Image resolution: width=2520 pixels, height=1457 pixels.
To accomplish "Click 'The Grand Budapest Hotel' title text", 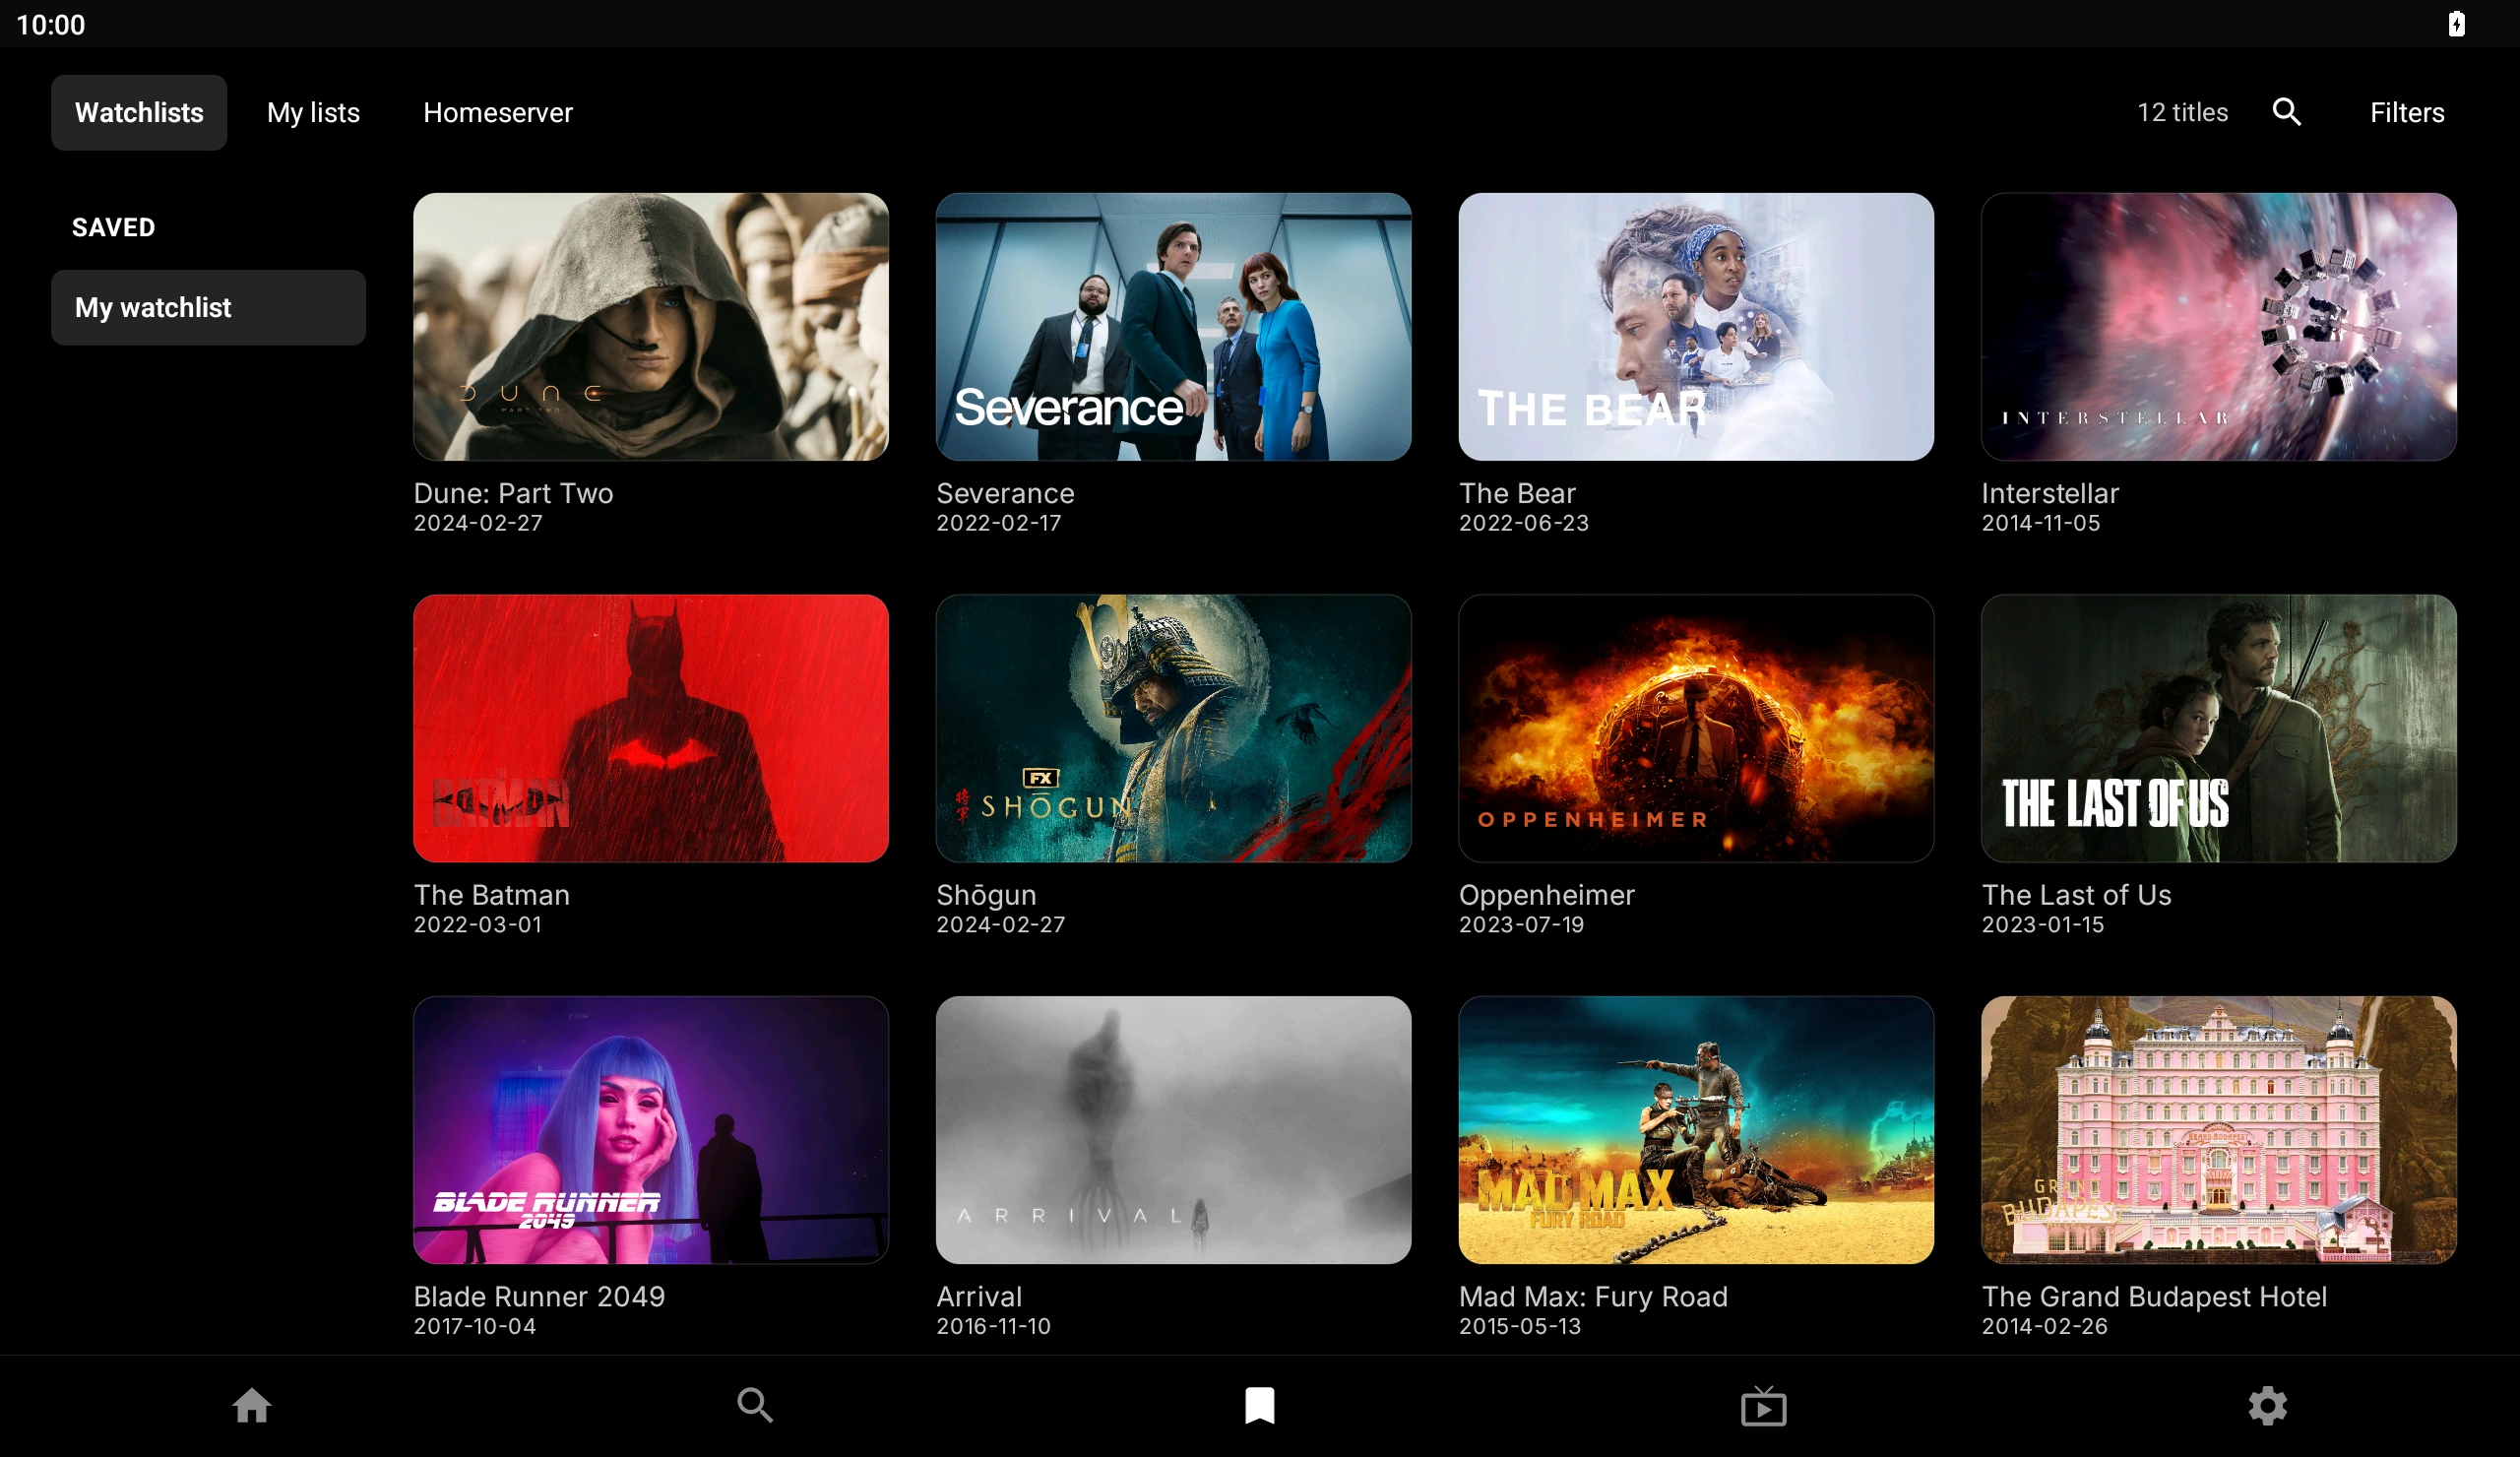I will point(2154,1296).
